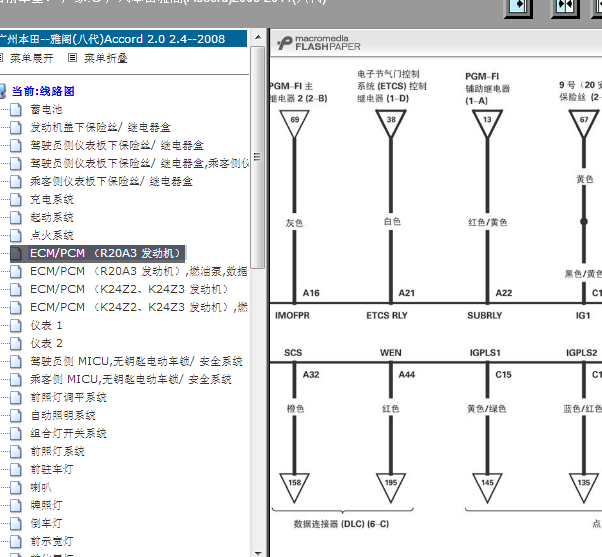Click the document icon beside 仪表 1

tap(16, 326)
